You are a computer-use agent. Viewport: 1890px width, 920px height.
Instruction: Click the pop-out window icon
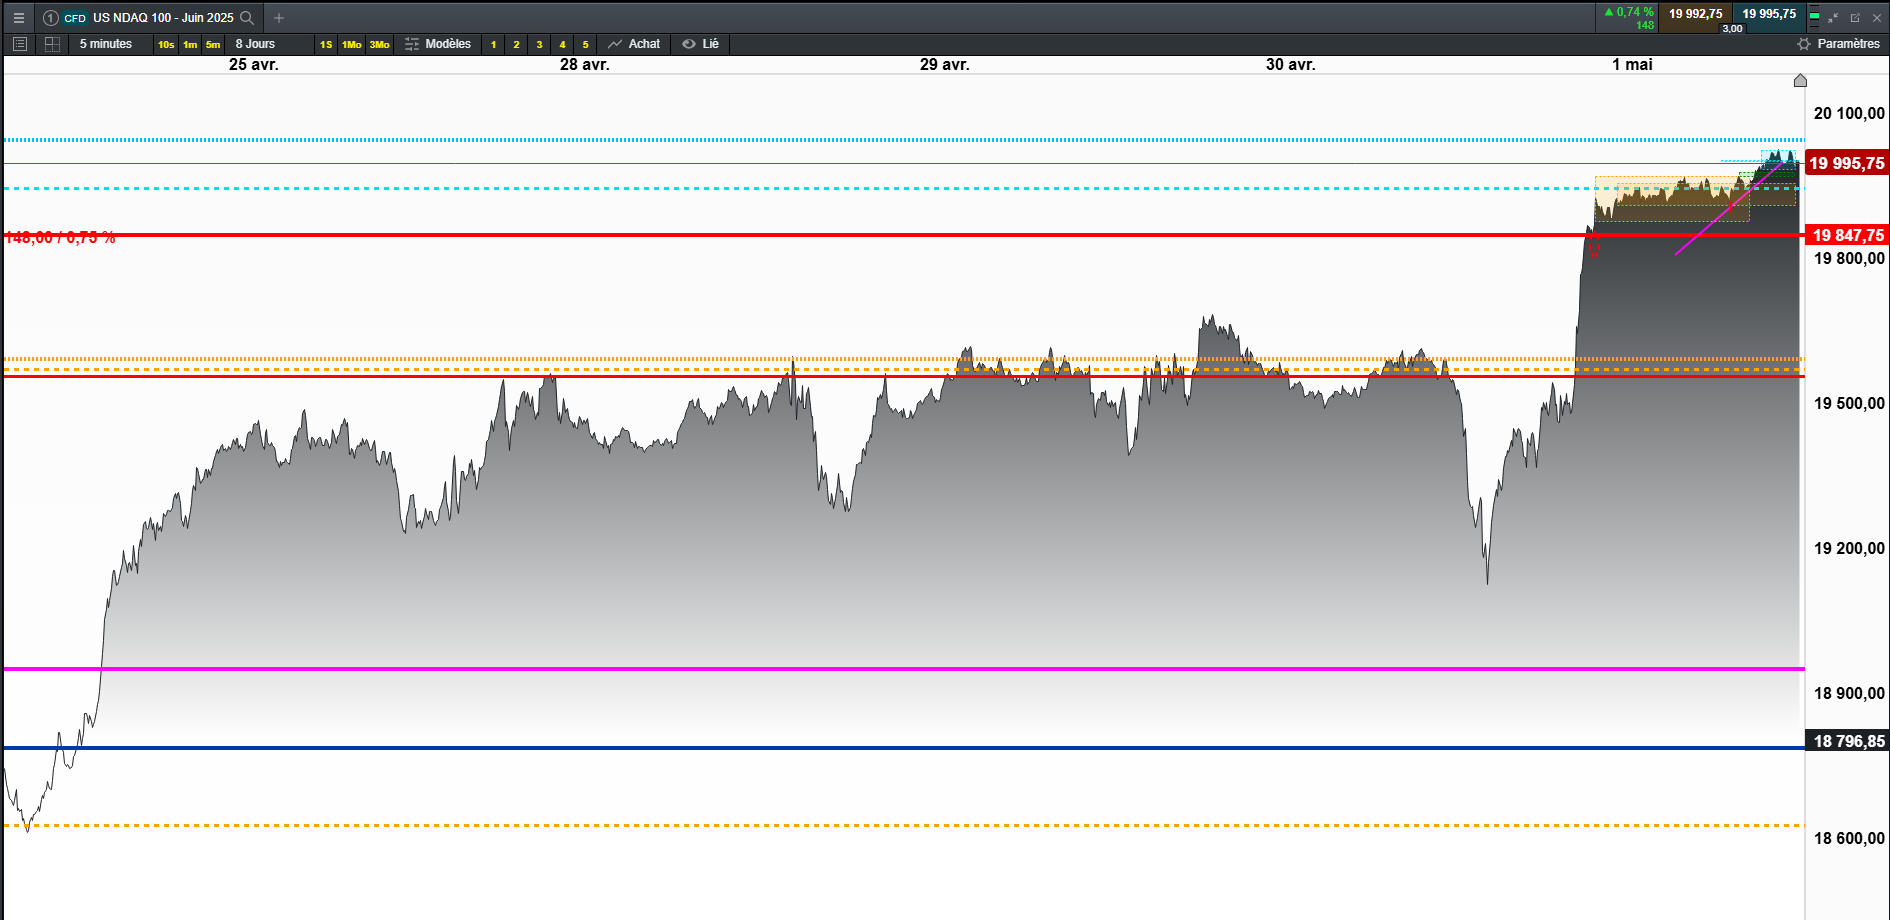tap(1855, 18)
